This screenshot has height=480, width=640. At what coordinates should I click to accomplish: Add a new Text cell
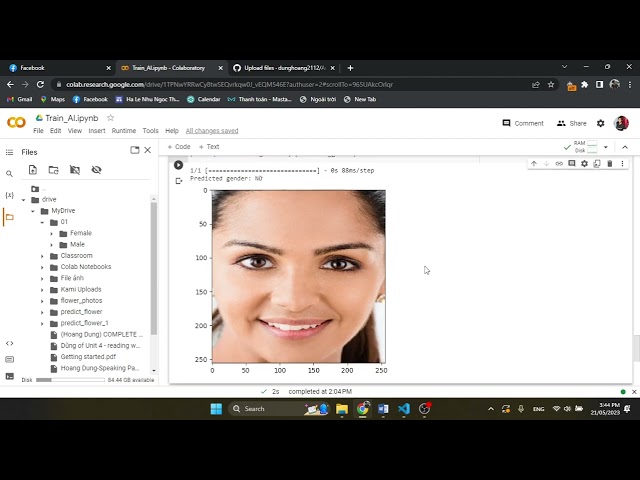coord(209,147)
